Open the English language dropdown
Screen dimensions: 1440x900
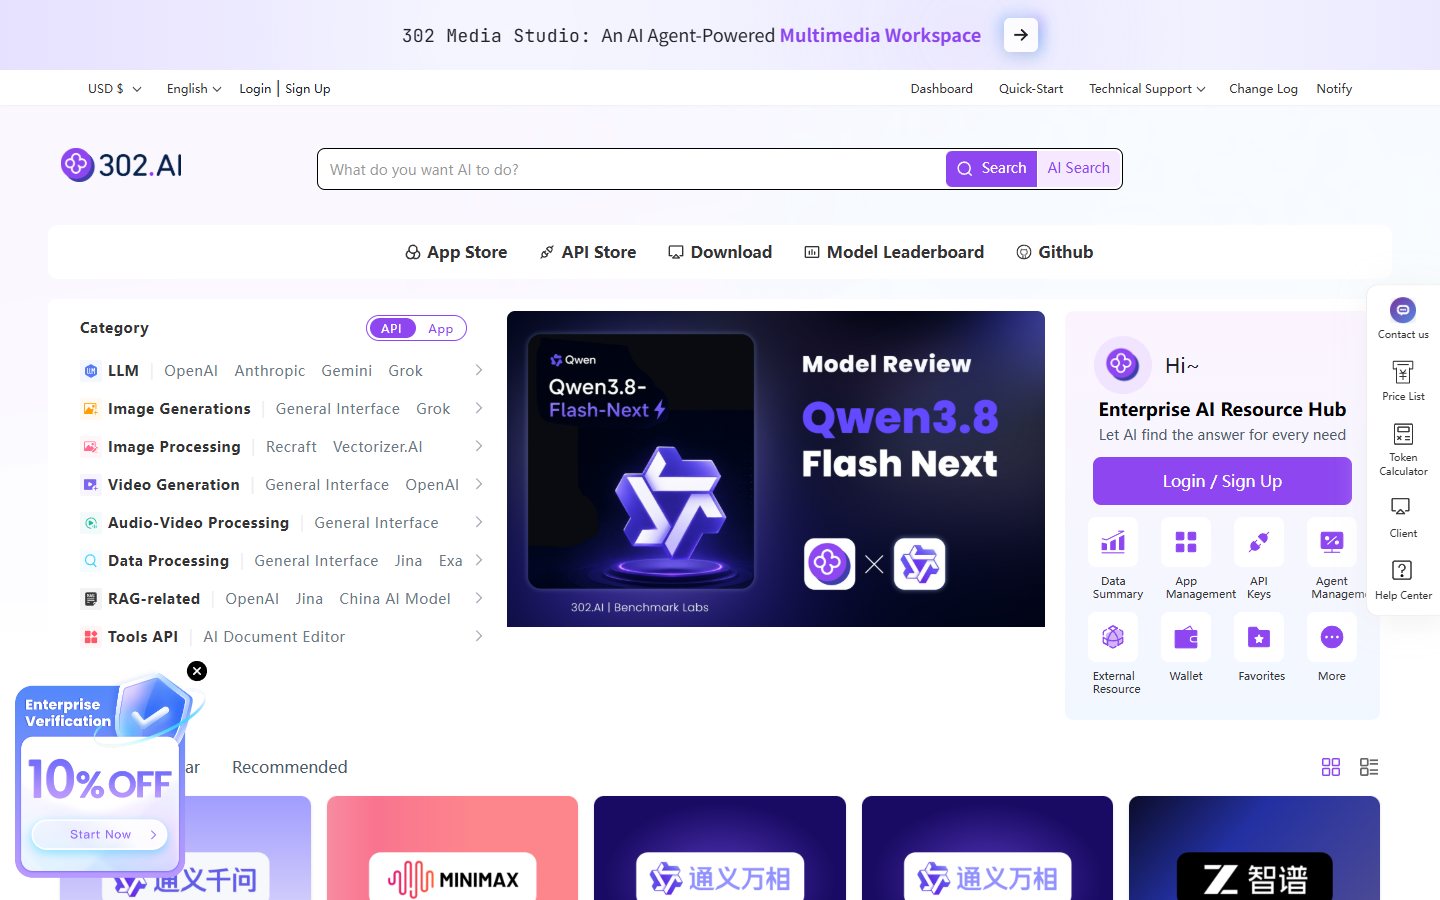(194, 88)
